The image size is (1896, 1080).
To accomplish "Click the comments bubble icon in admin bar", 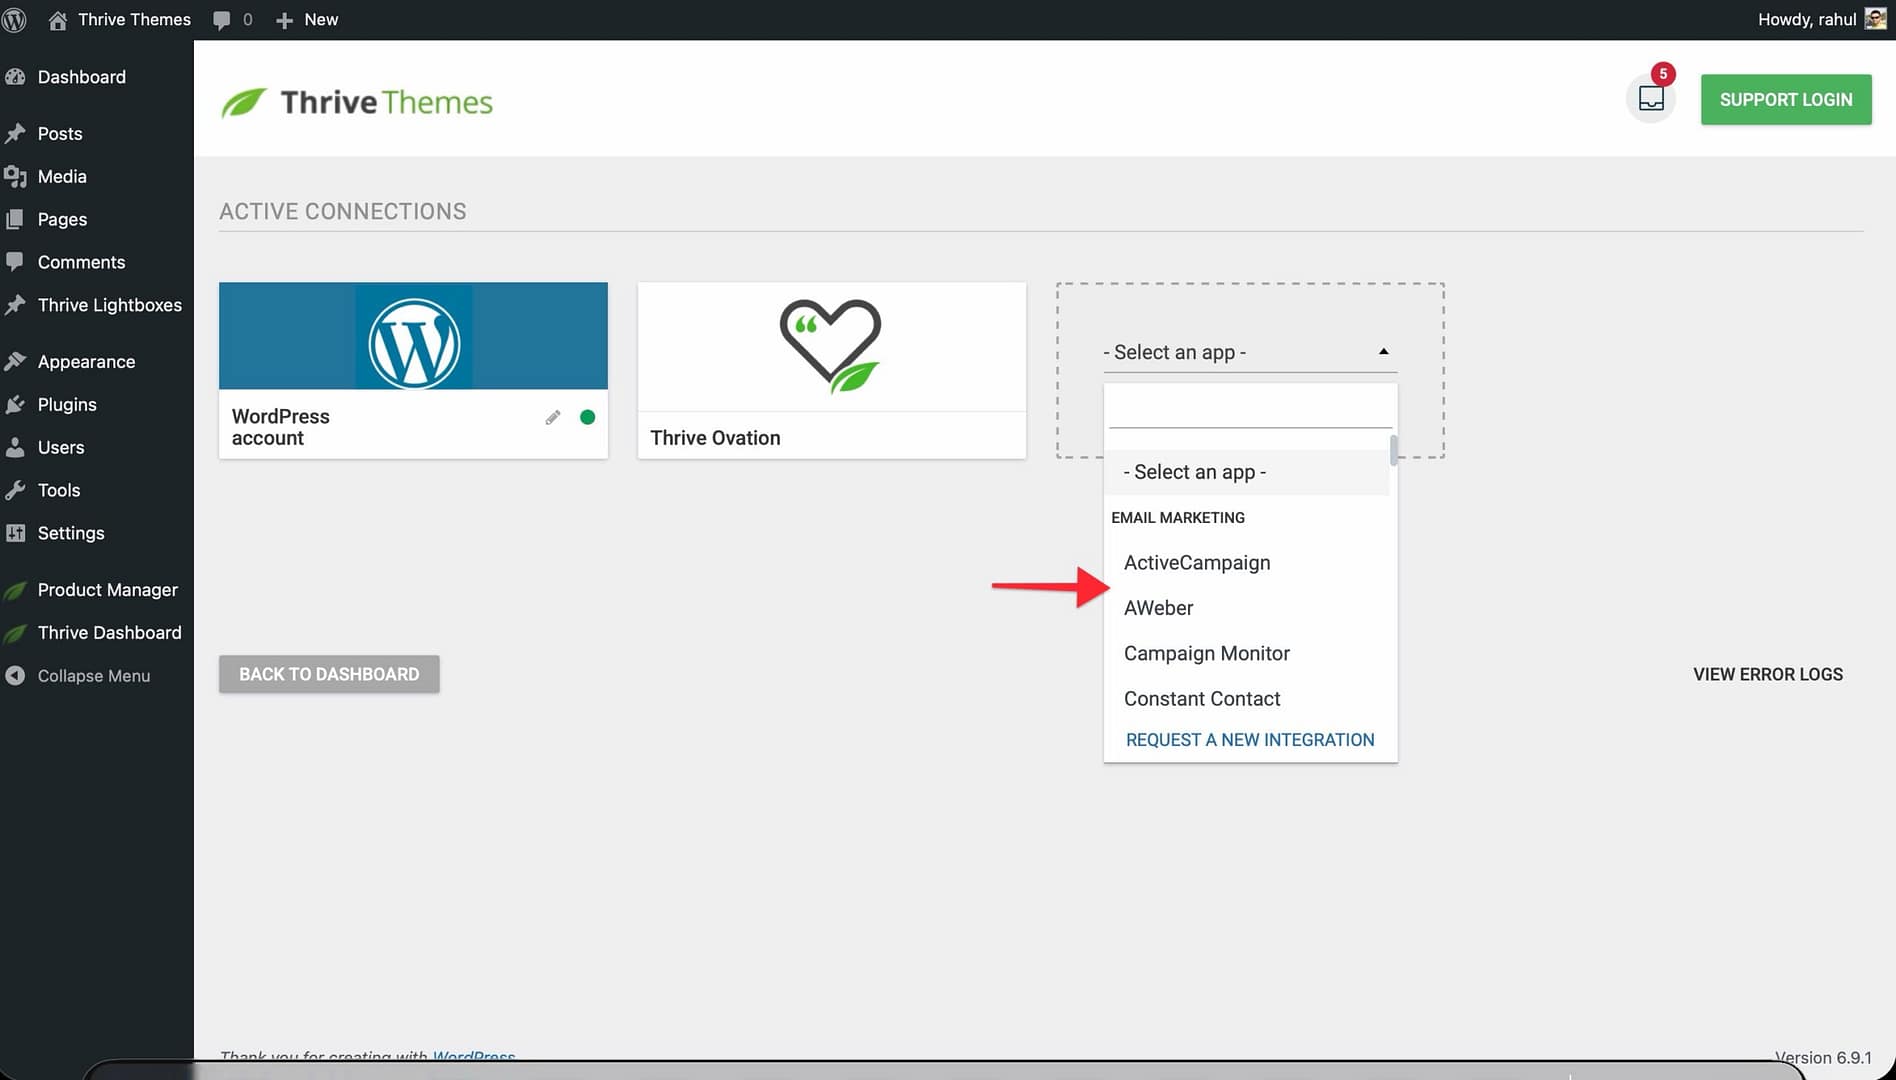I will [x=222, y=20].
